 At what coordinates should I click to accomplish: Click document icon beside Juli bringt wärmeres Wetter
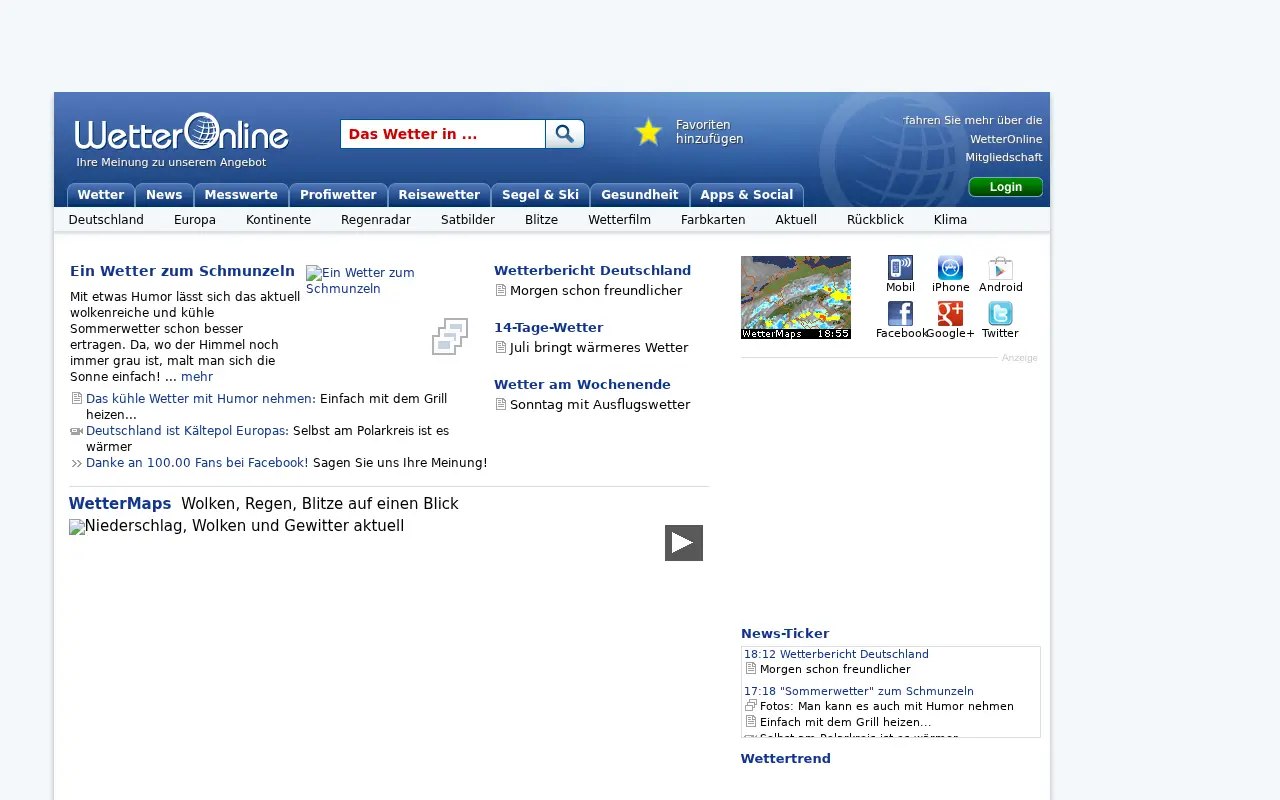pos(501,347)
